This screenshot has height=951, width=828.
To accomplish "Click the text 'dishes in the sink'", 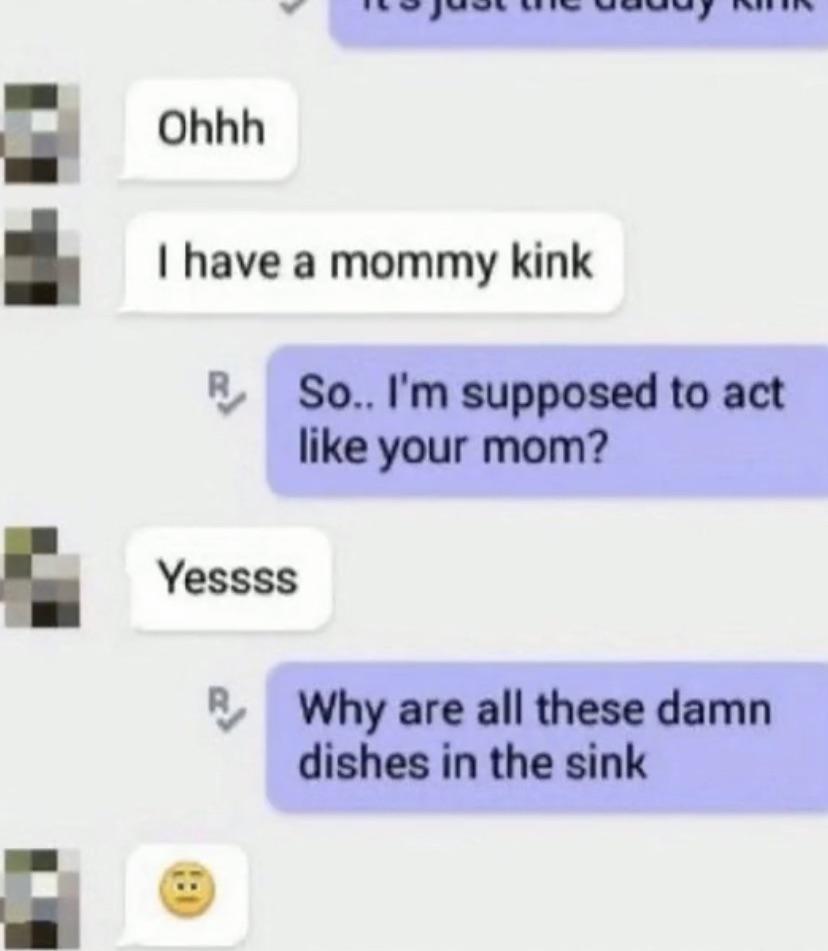I will tap(473, 763).
